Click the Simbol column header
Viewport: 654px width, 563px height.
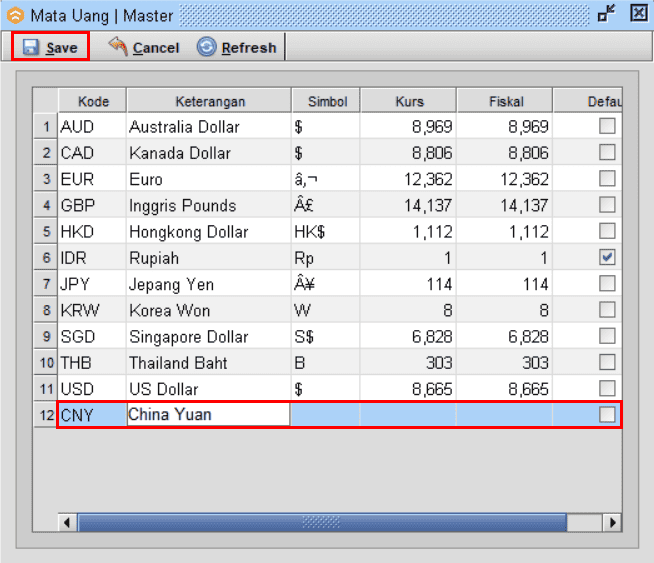point(326,101)
